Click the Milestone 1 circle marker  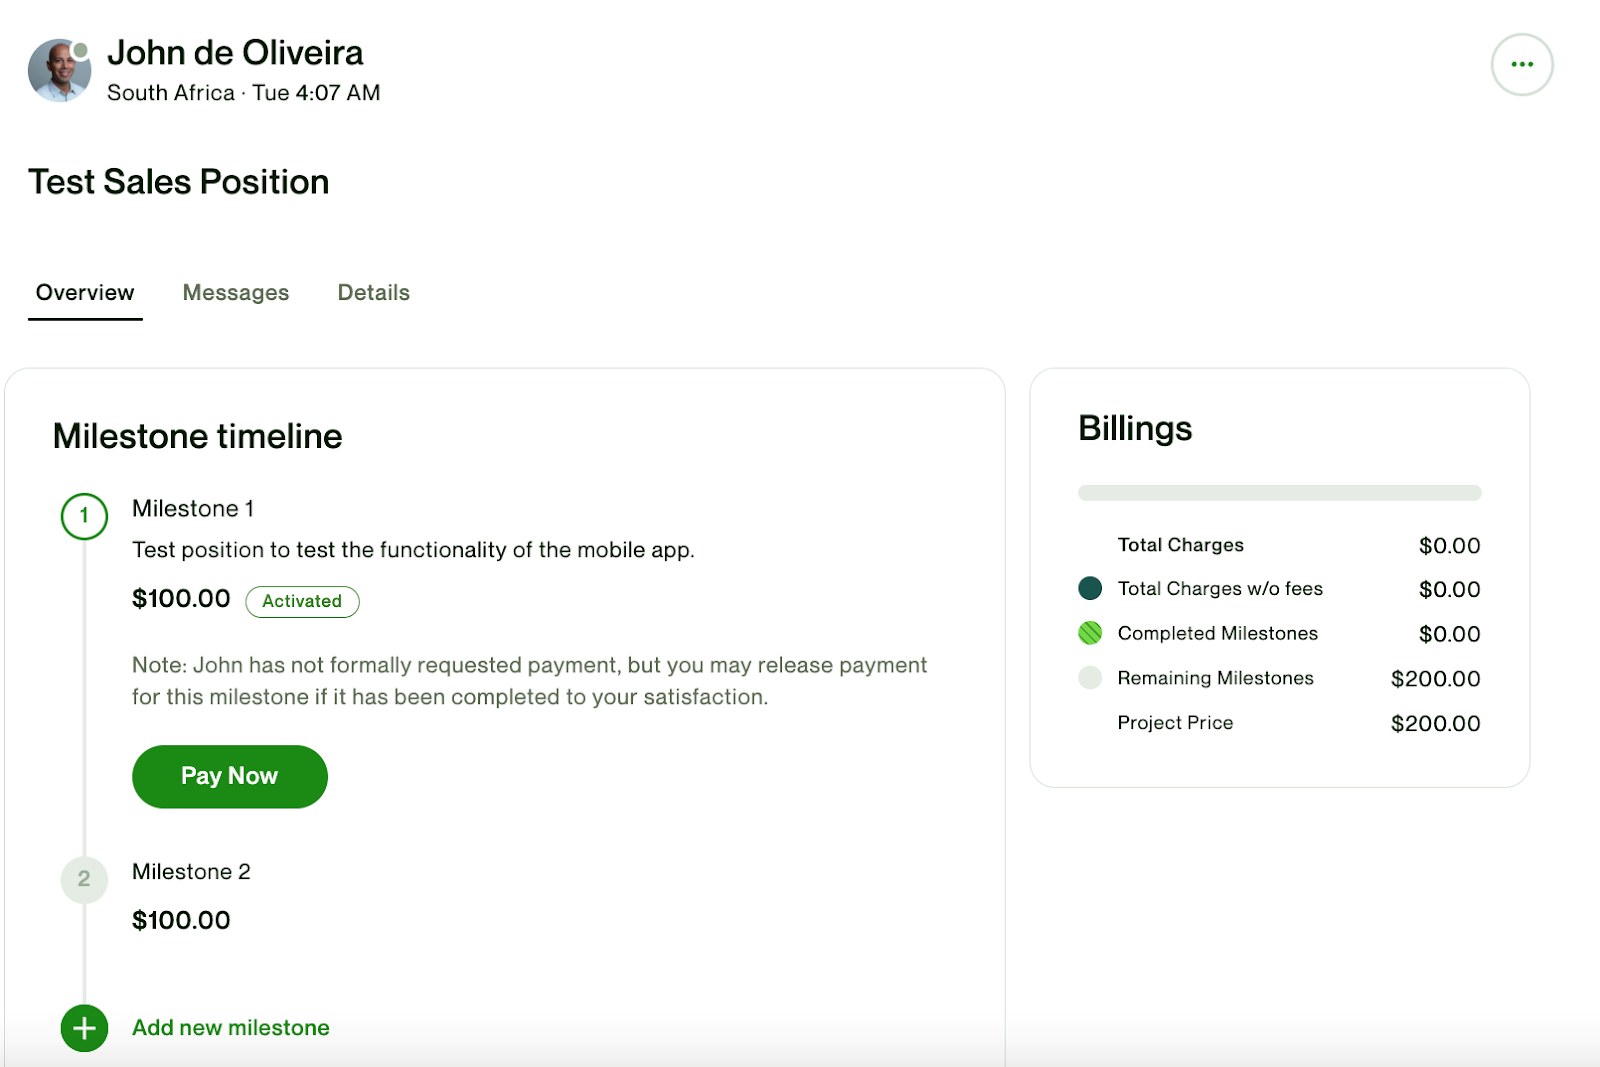pyautogui.click(x=84, y=516)
